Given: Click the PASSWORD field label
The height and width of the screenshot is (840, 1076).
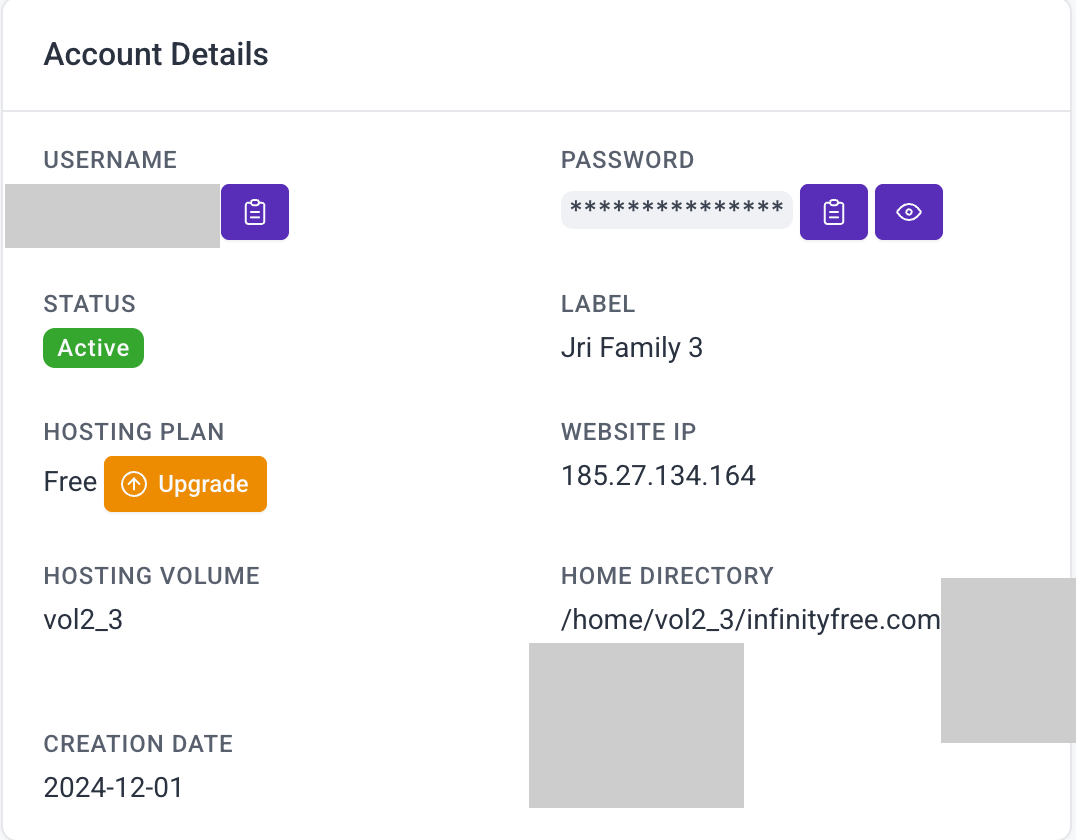Looking at the screenshot, I should (x=627, y=160).
